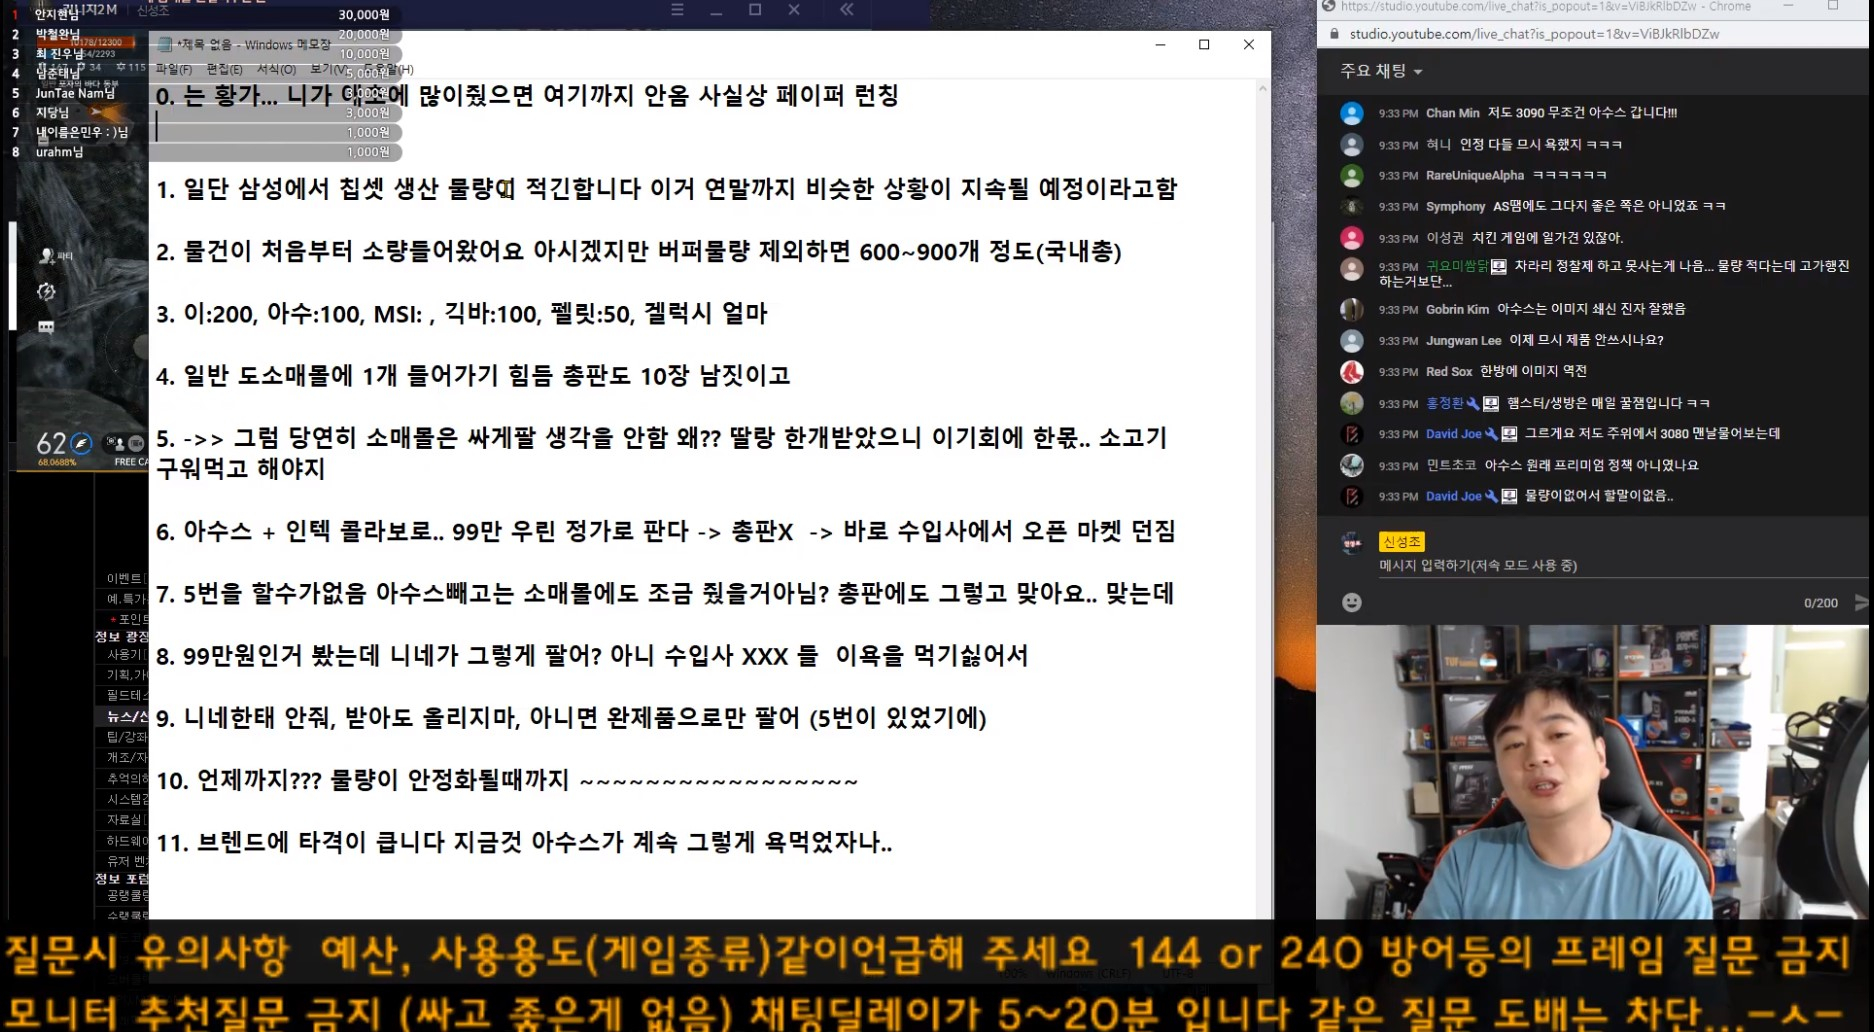Click the 신성조 author chip in chat input
1874x1032 pixels.
[x=1401, y=542]
